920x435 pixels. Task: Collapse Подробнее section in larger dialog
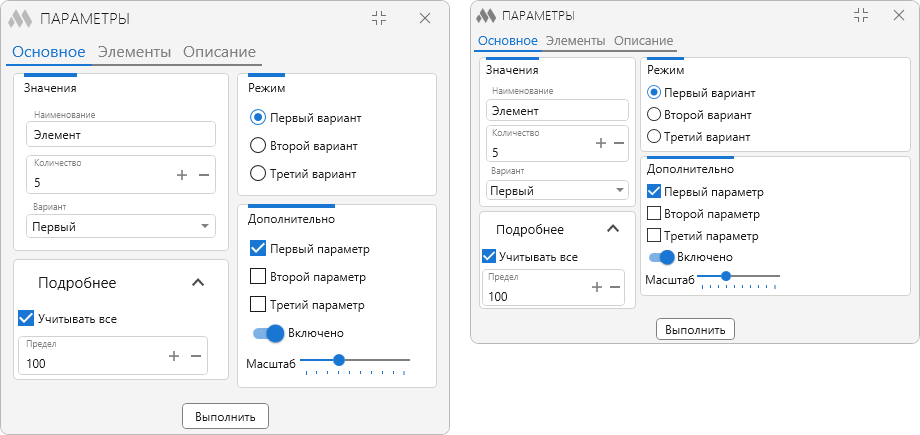click(x=198, y=283)
